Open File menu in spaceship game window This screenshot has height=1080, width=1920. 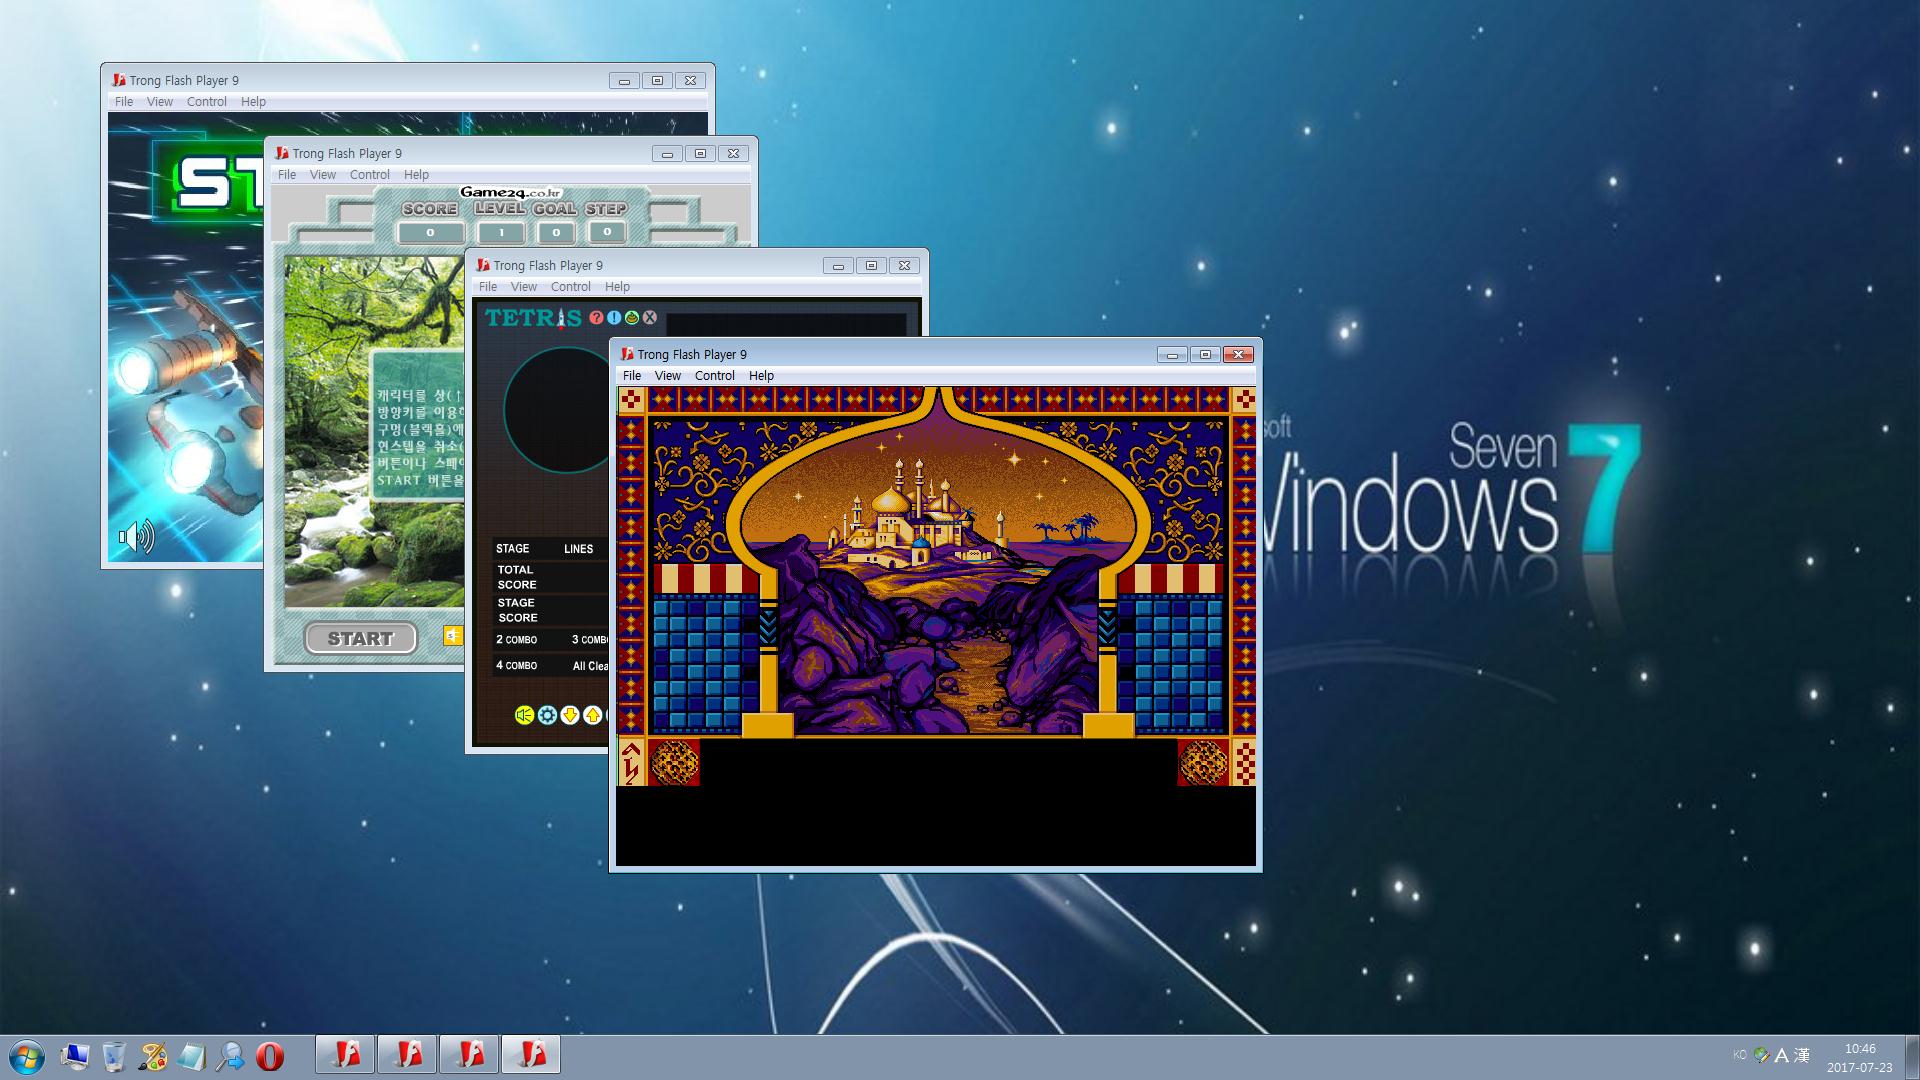124,102
